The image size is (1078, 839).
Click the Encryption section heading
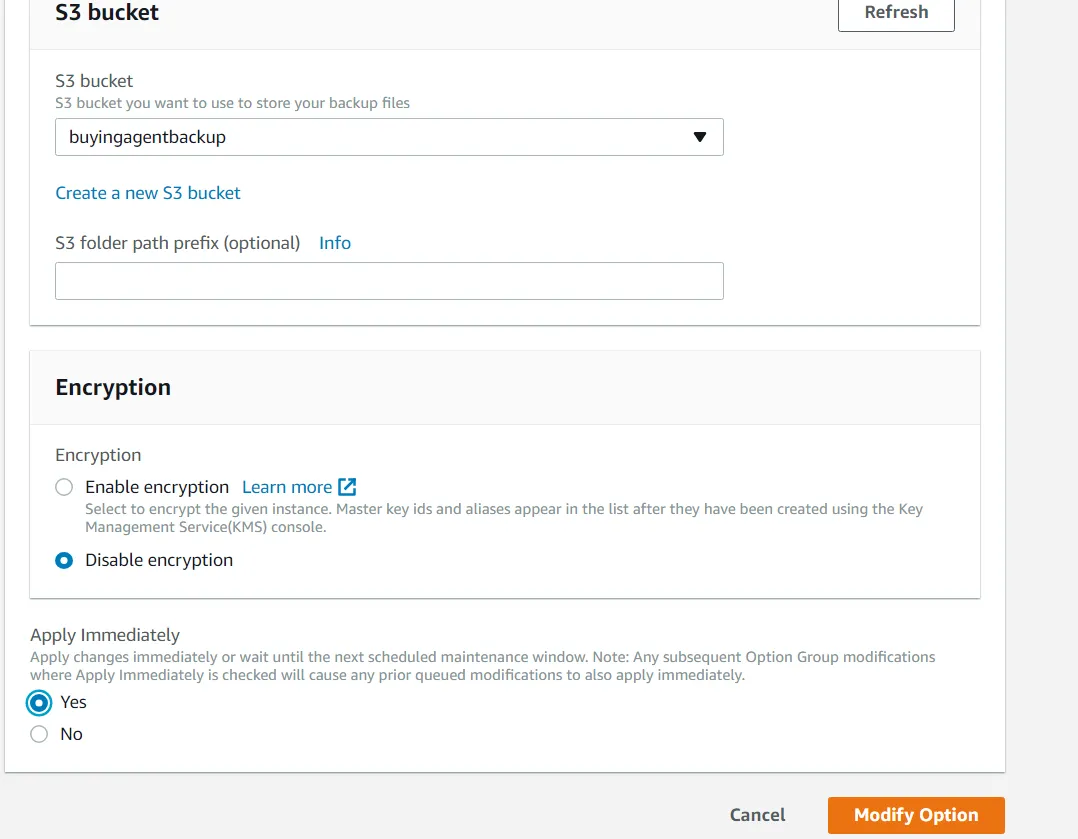(113, 388)
